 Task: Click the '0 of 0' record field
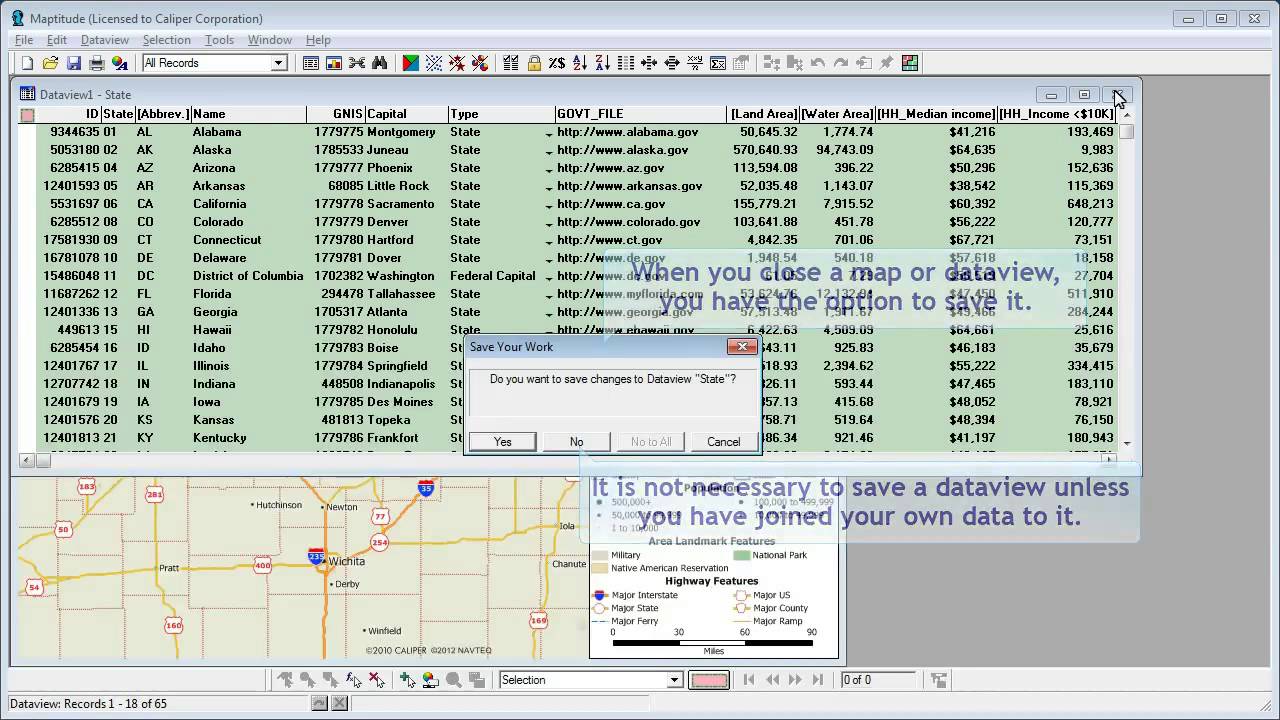tap(878, 680)
